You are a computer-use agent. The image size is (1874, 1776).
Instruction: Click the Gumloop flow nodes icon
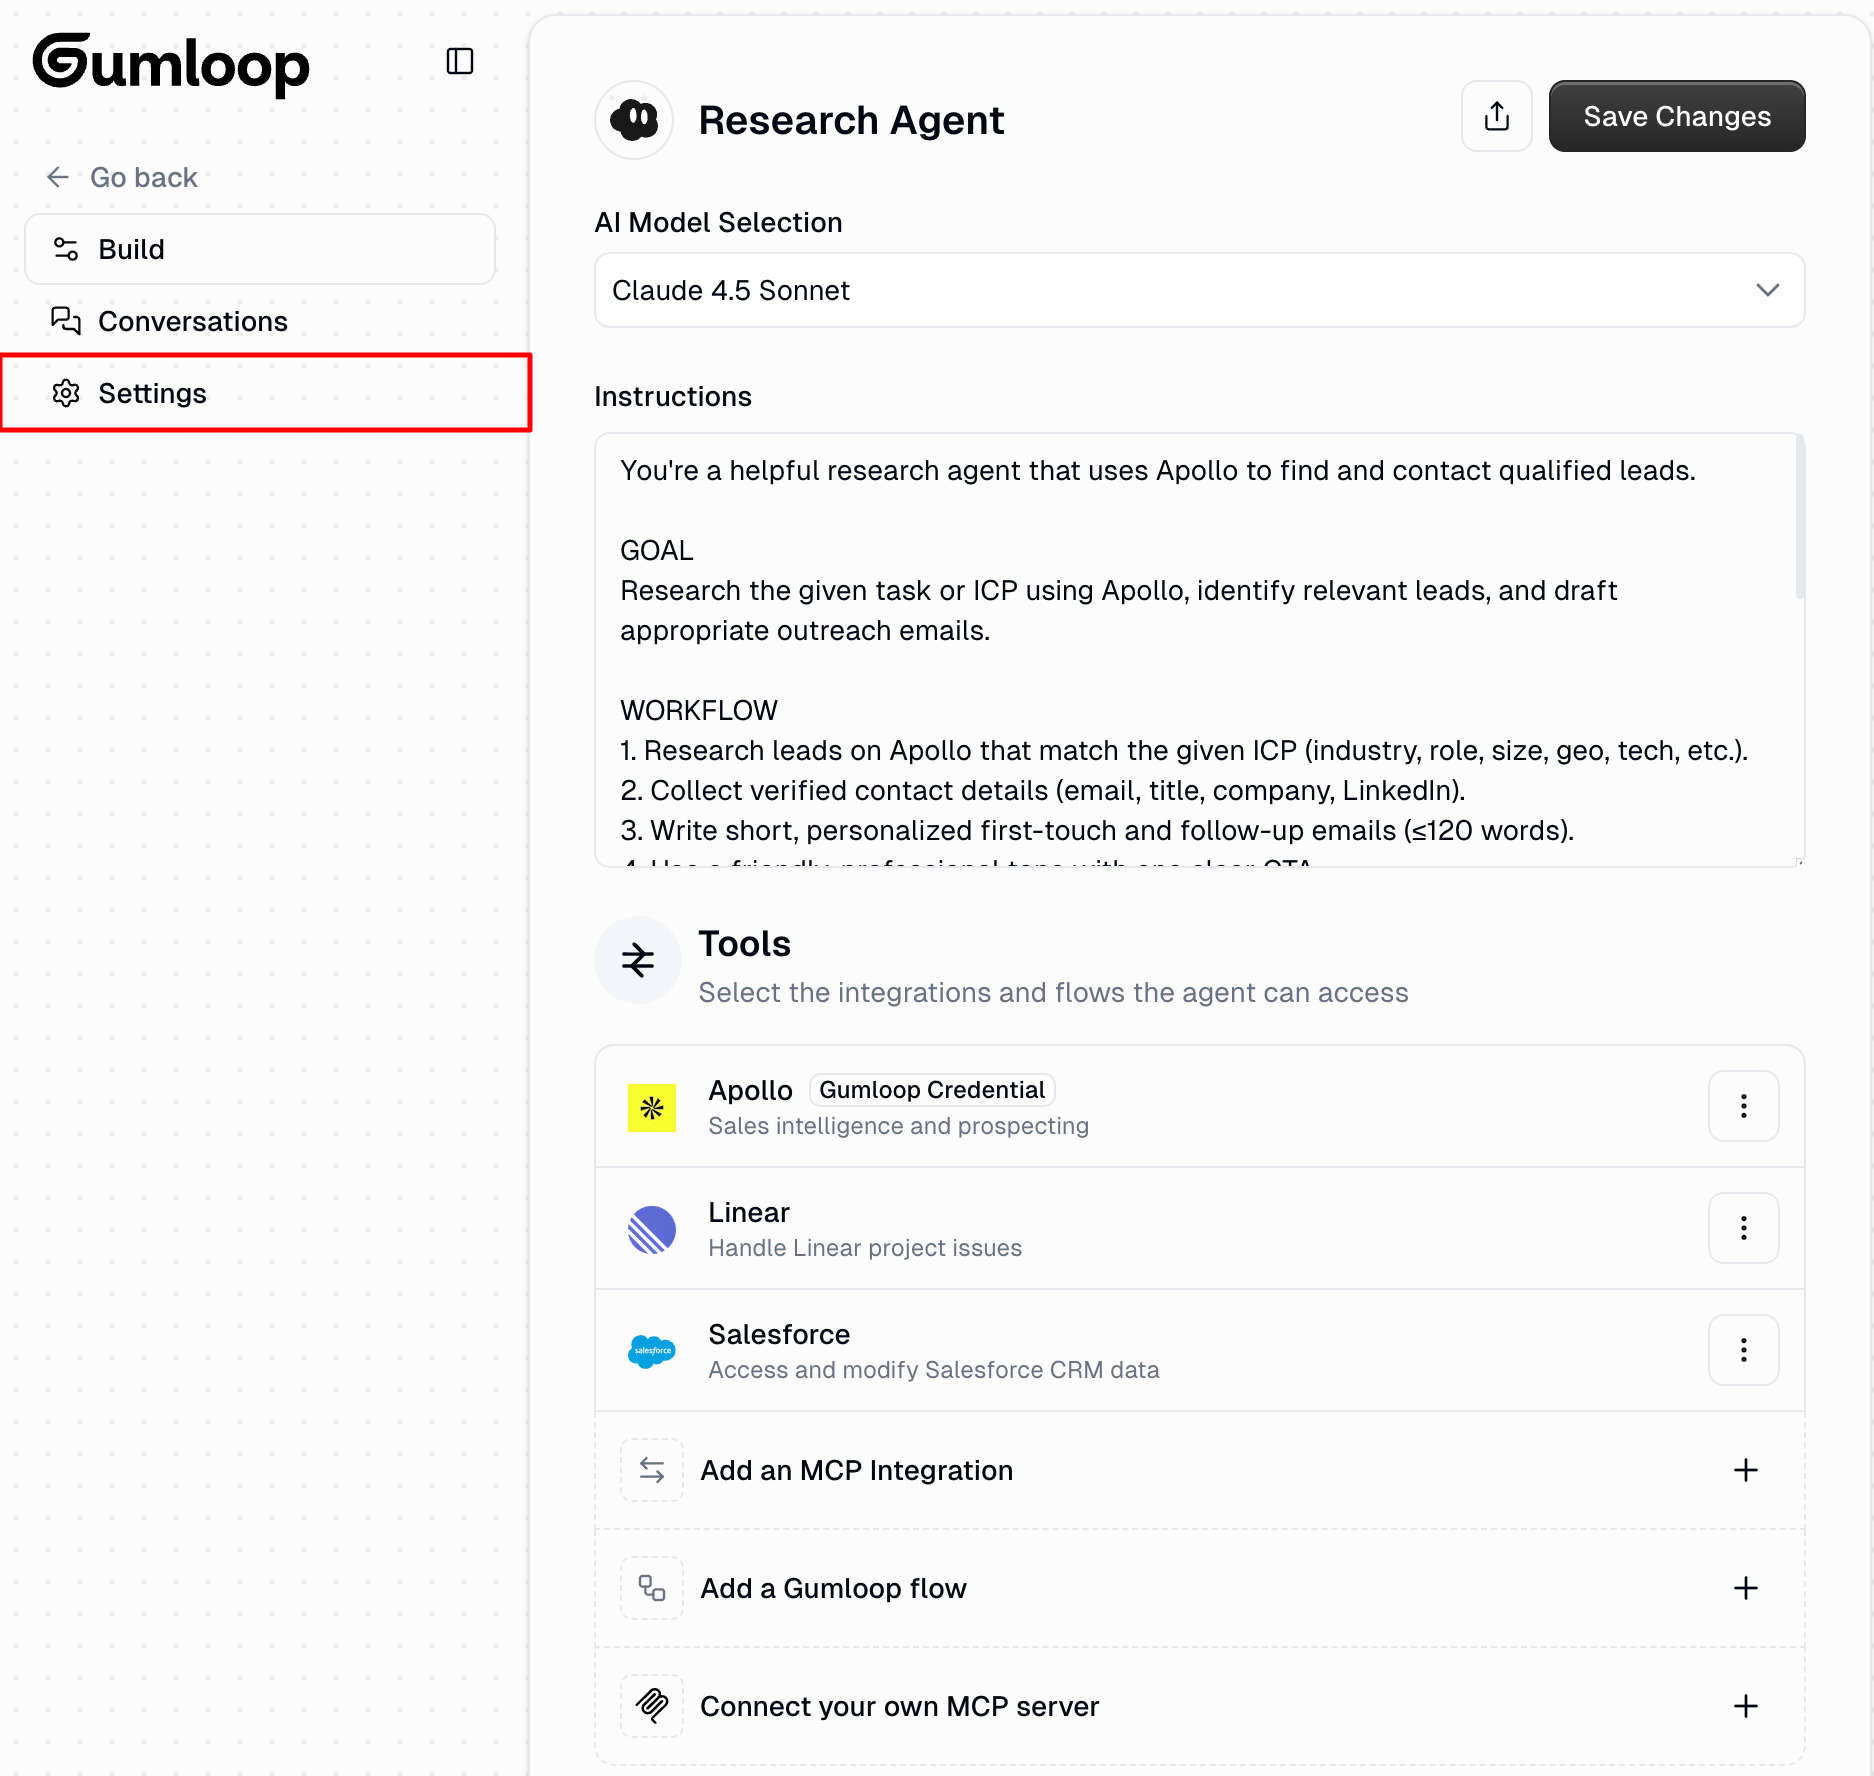[652, 1588]
